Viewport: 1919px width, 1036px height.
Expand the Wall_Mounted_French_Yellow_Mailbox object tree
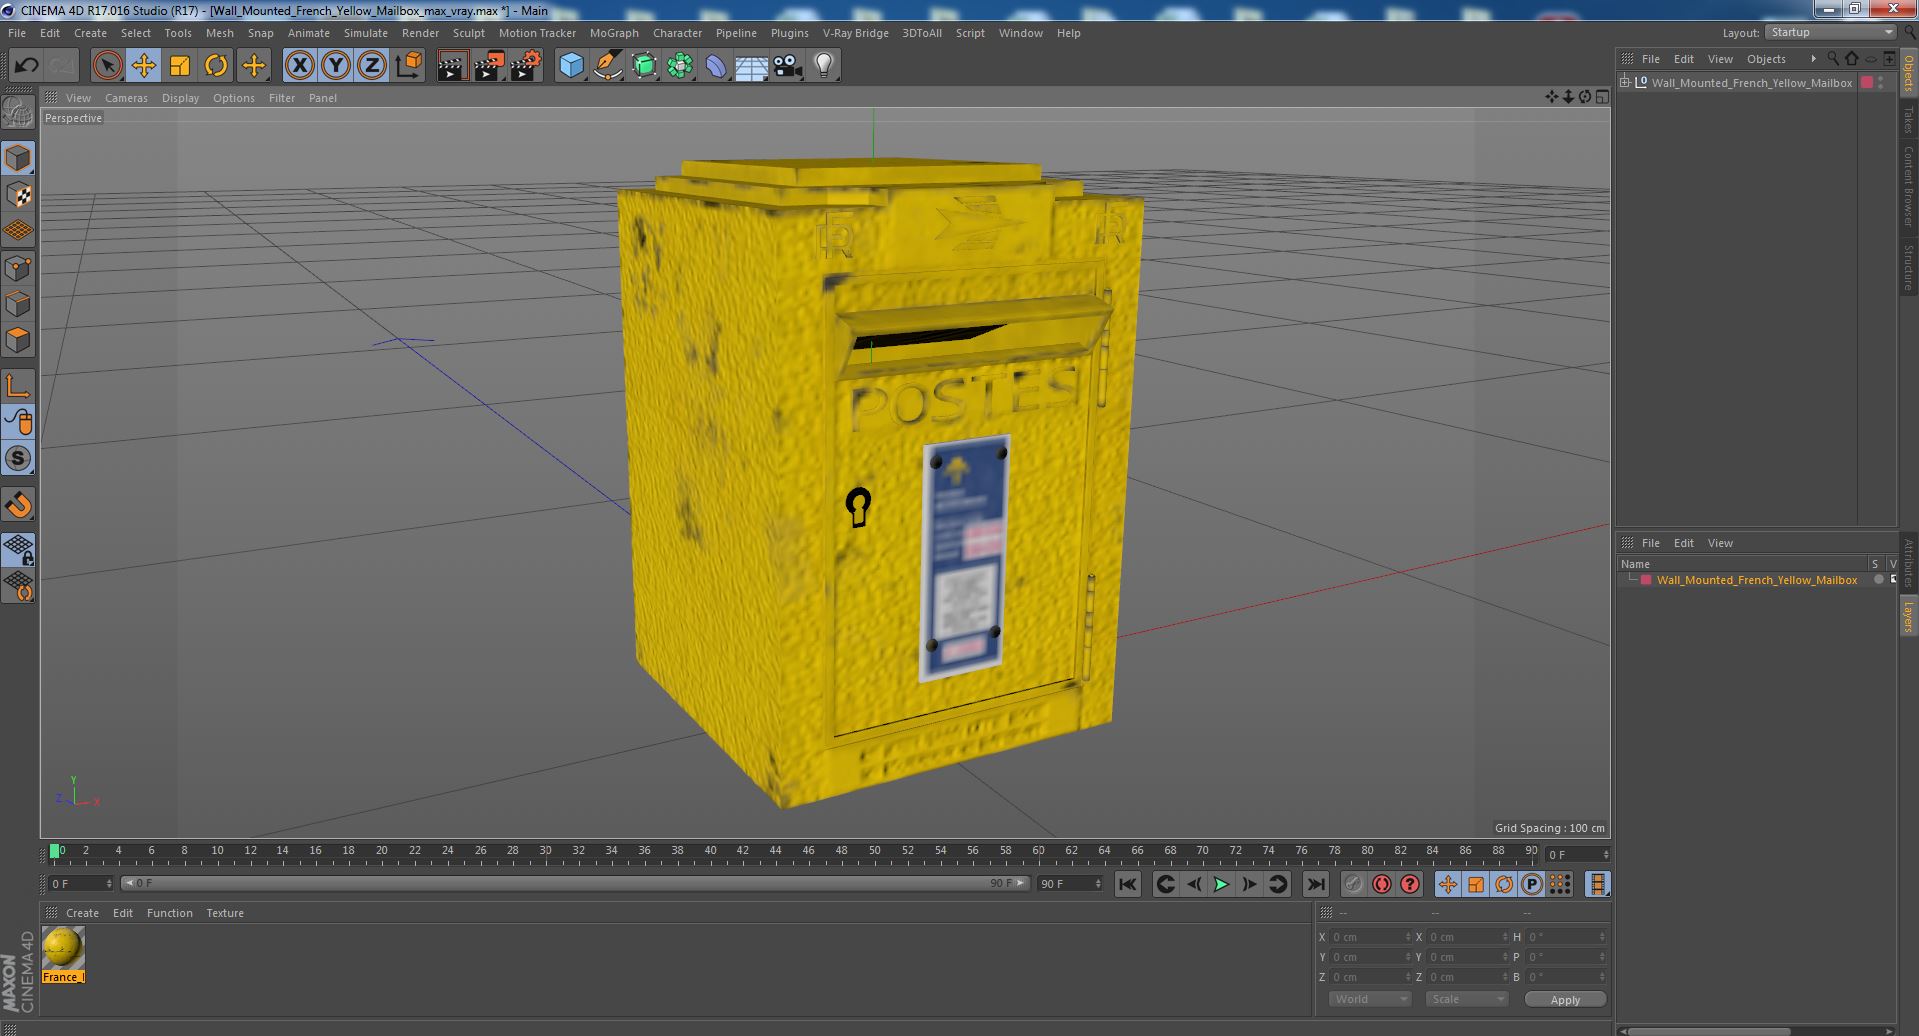[x=1625, y=83]
